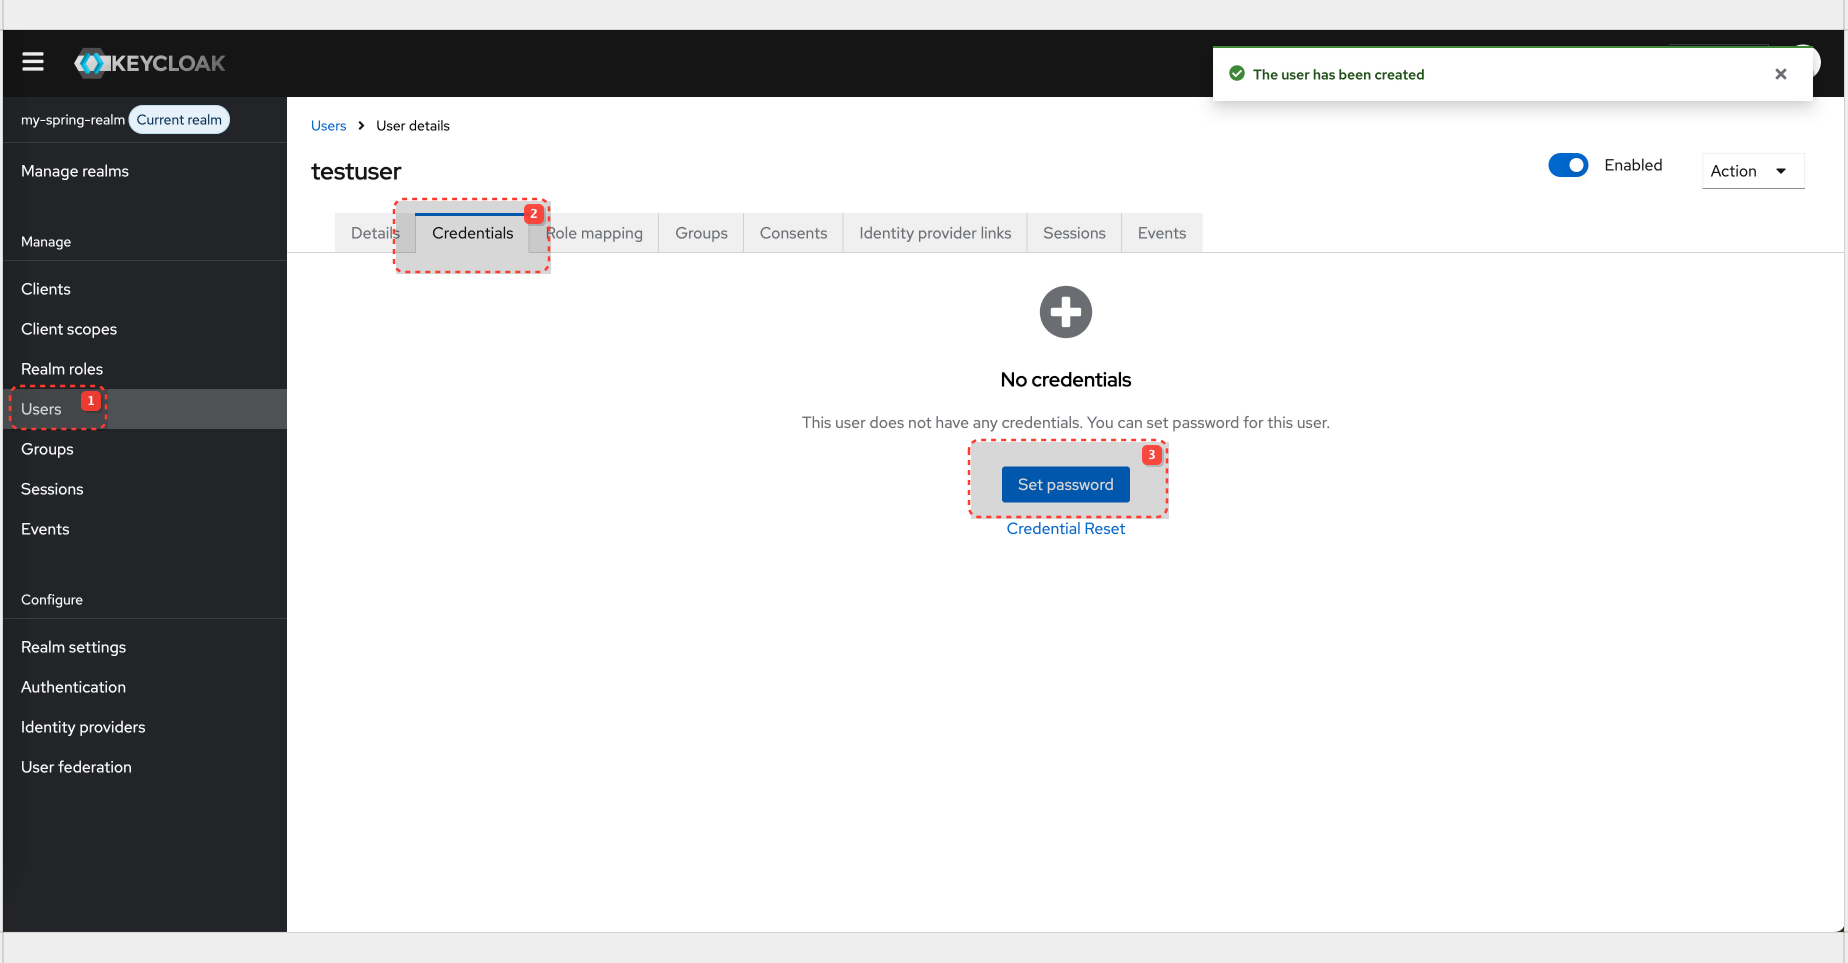Open the Identity provider links tab
The width and height of the screenshot is (1848, 963).
click(934, 232)
